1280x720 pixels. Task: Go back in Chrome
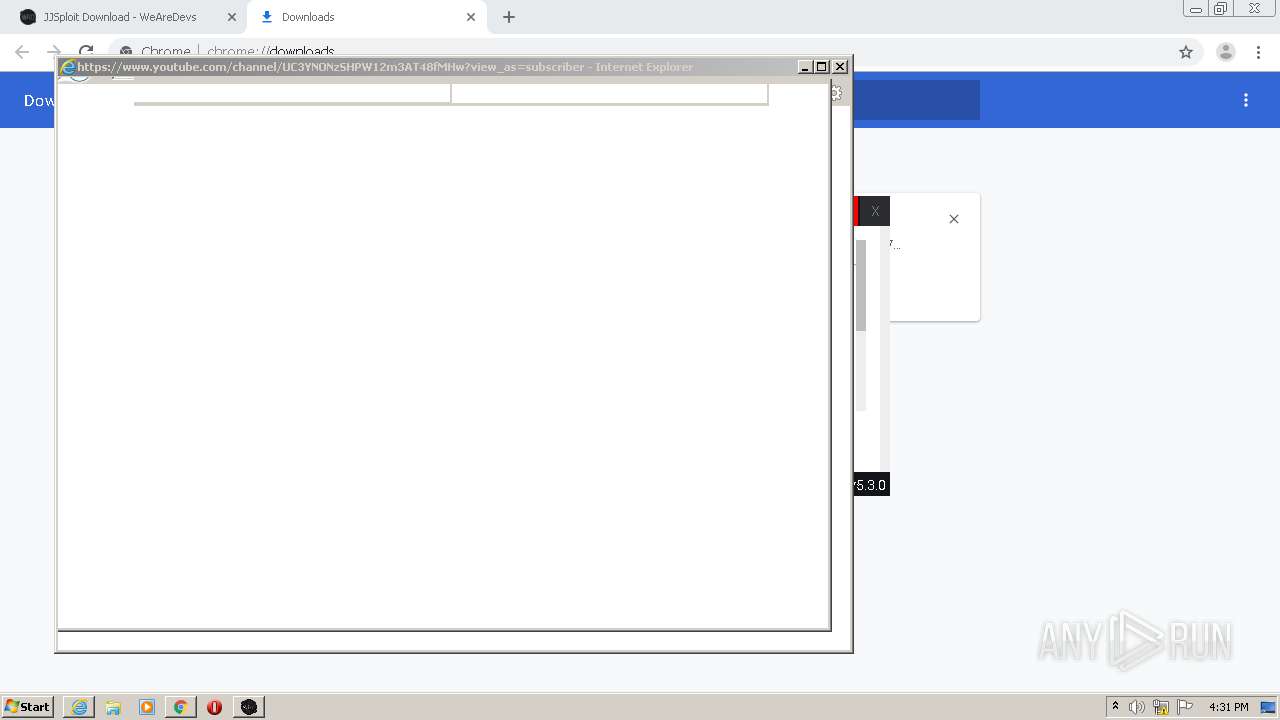coord(22,52)
